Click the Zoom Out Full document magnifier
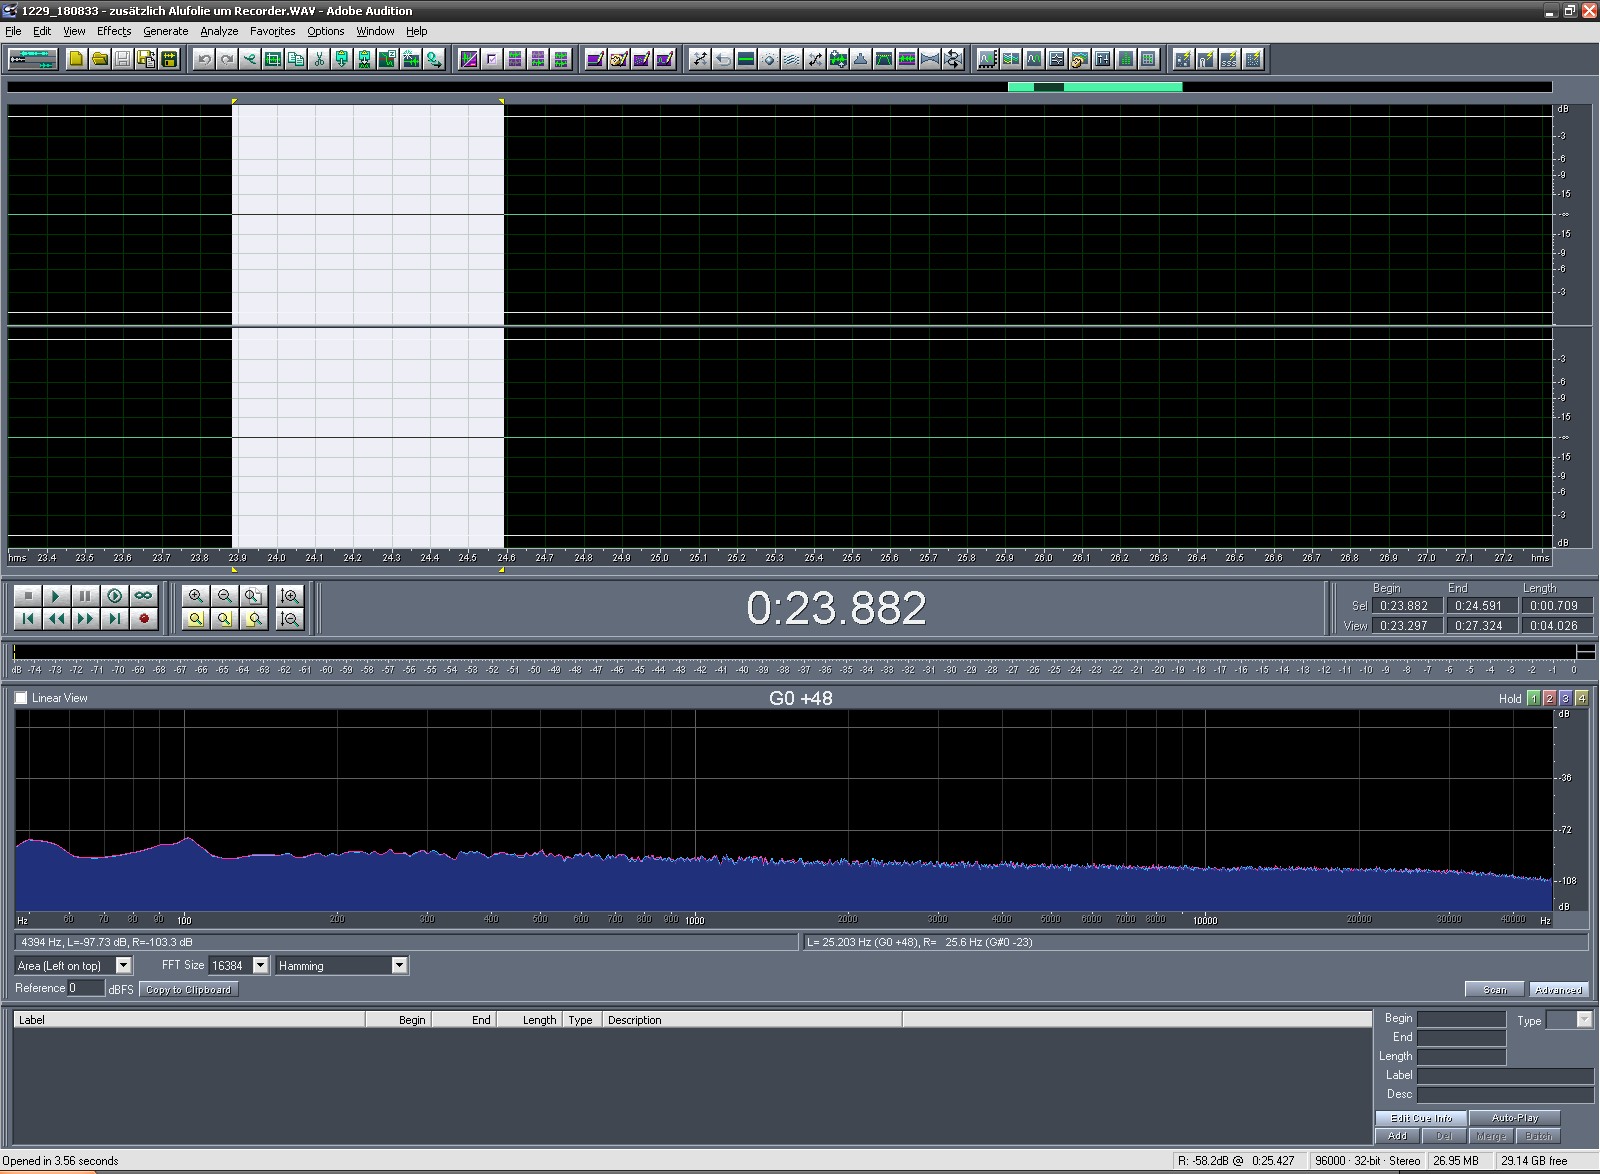This screenshot has height=1174, width=1600. (x=254, y=596)
